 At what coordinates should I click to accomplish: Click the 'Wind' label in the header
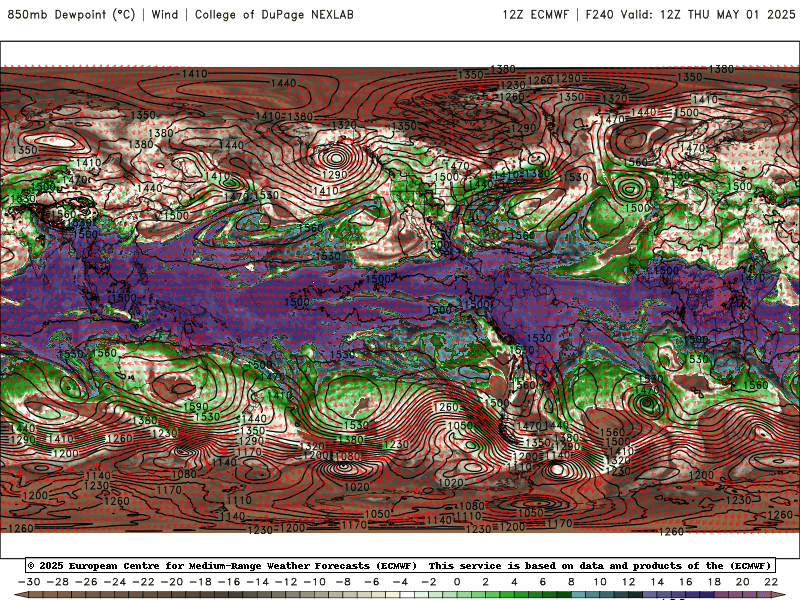click(165, 14)
